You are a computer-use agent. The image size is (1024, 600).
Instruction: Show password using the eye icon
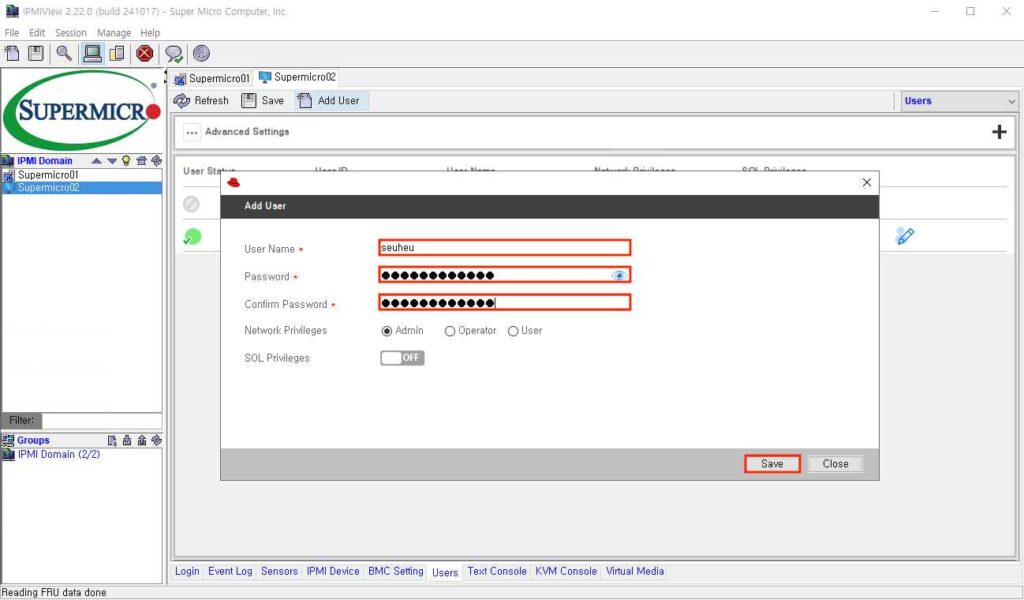(618, 276)
